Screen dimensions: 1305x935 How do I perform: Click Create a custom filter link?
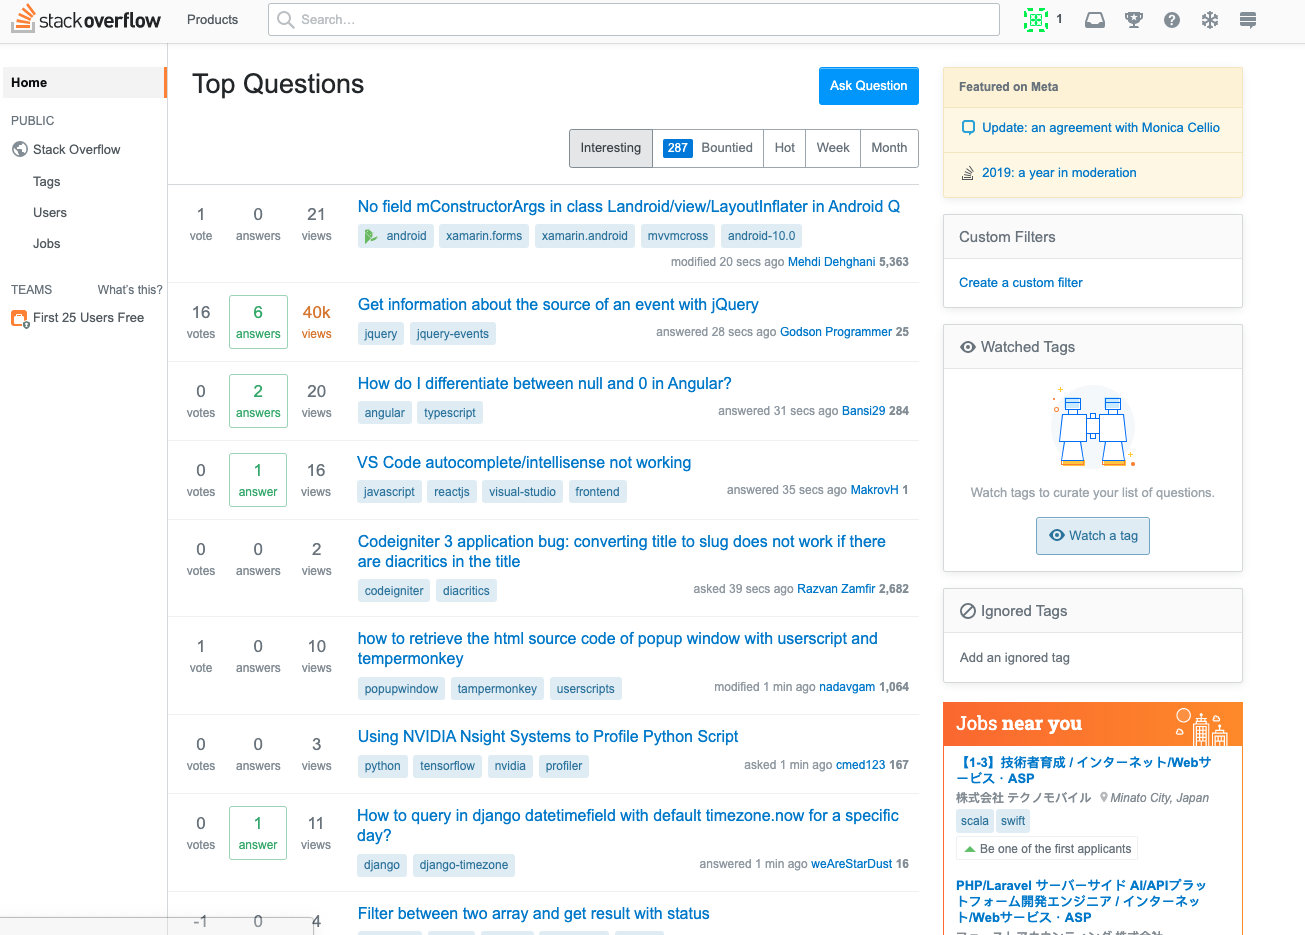coord(1020,283)
